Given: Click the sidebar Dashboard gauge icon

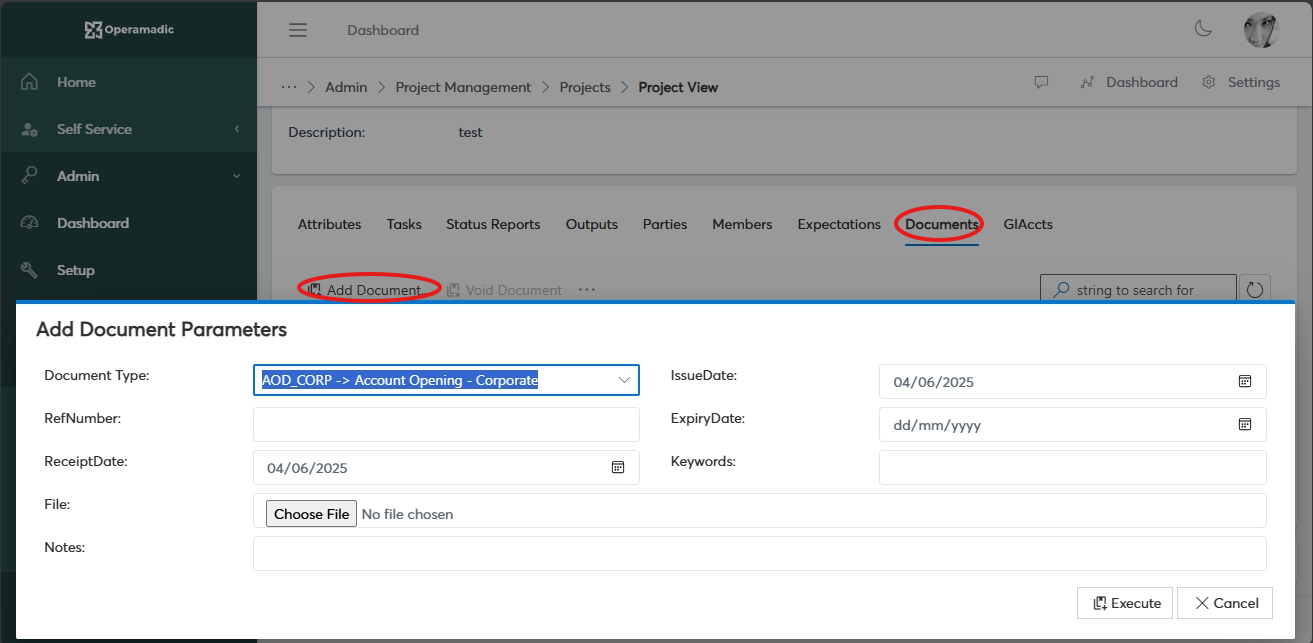Looking at the screenshot, I should point(30,223).
